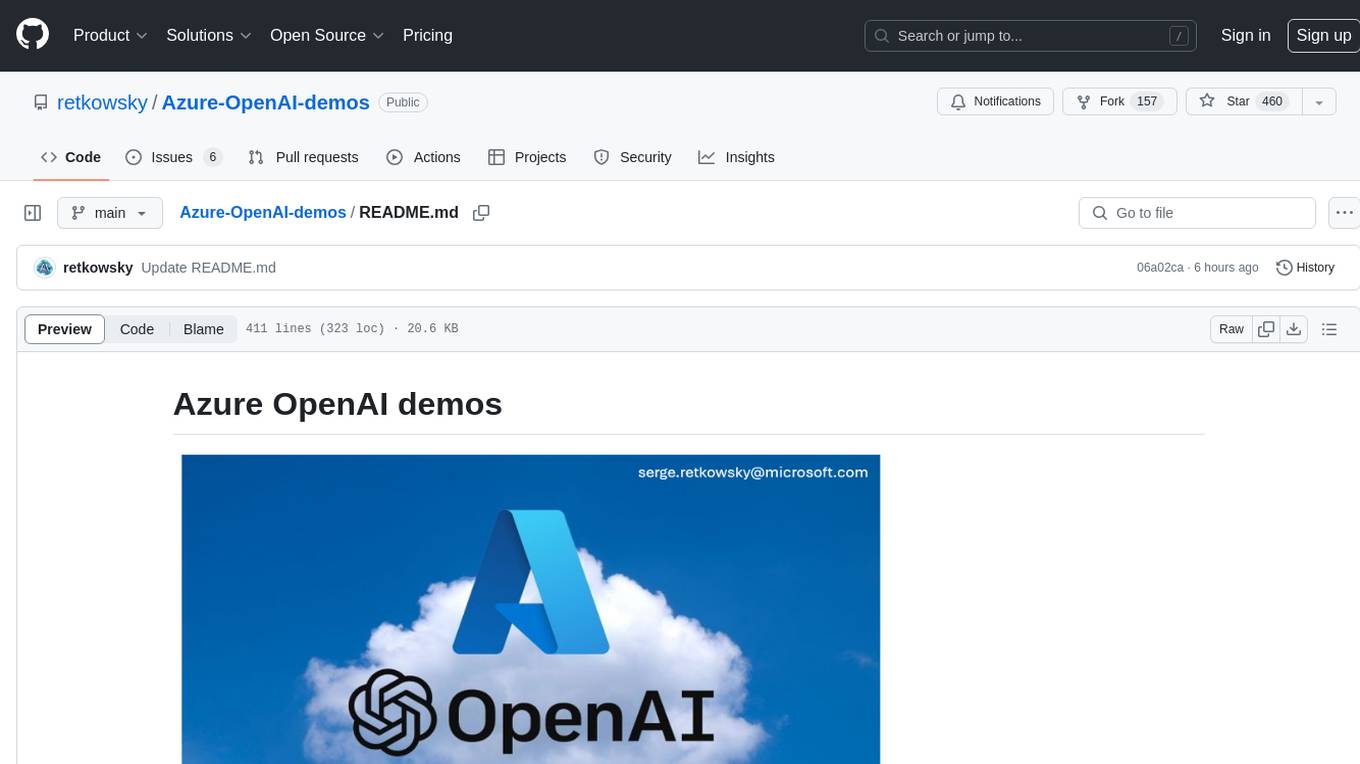Click the Public visibility label
1360x764 pixels.
point(403,102)
